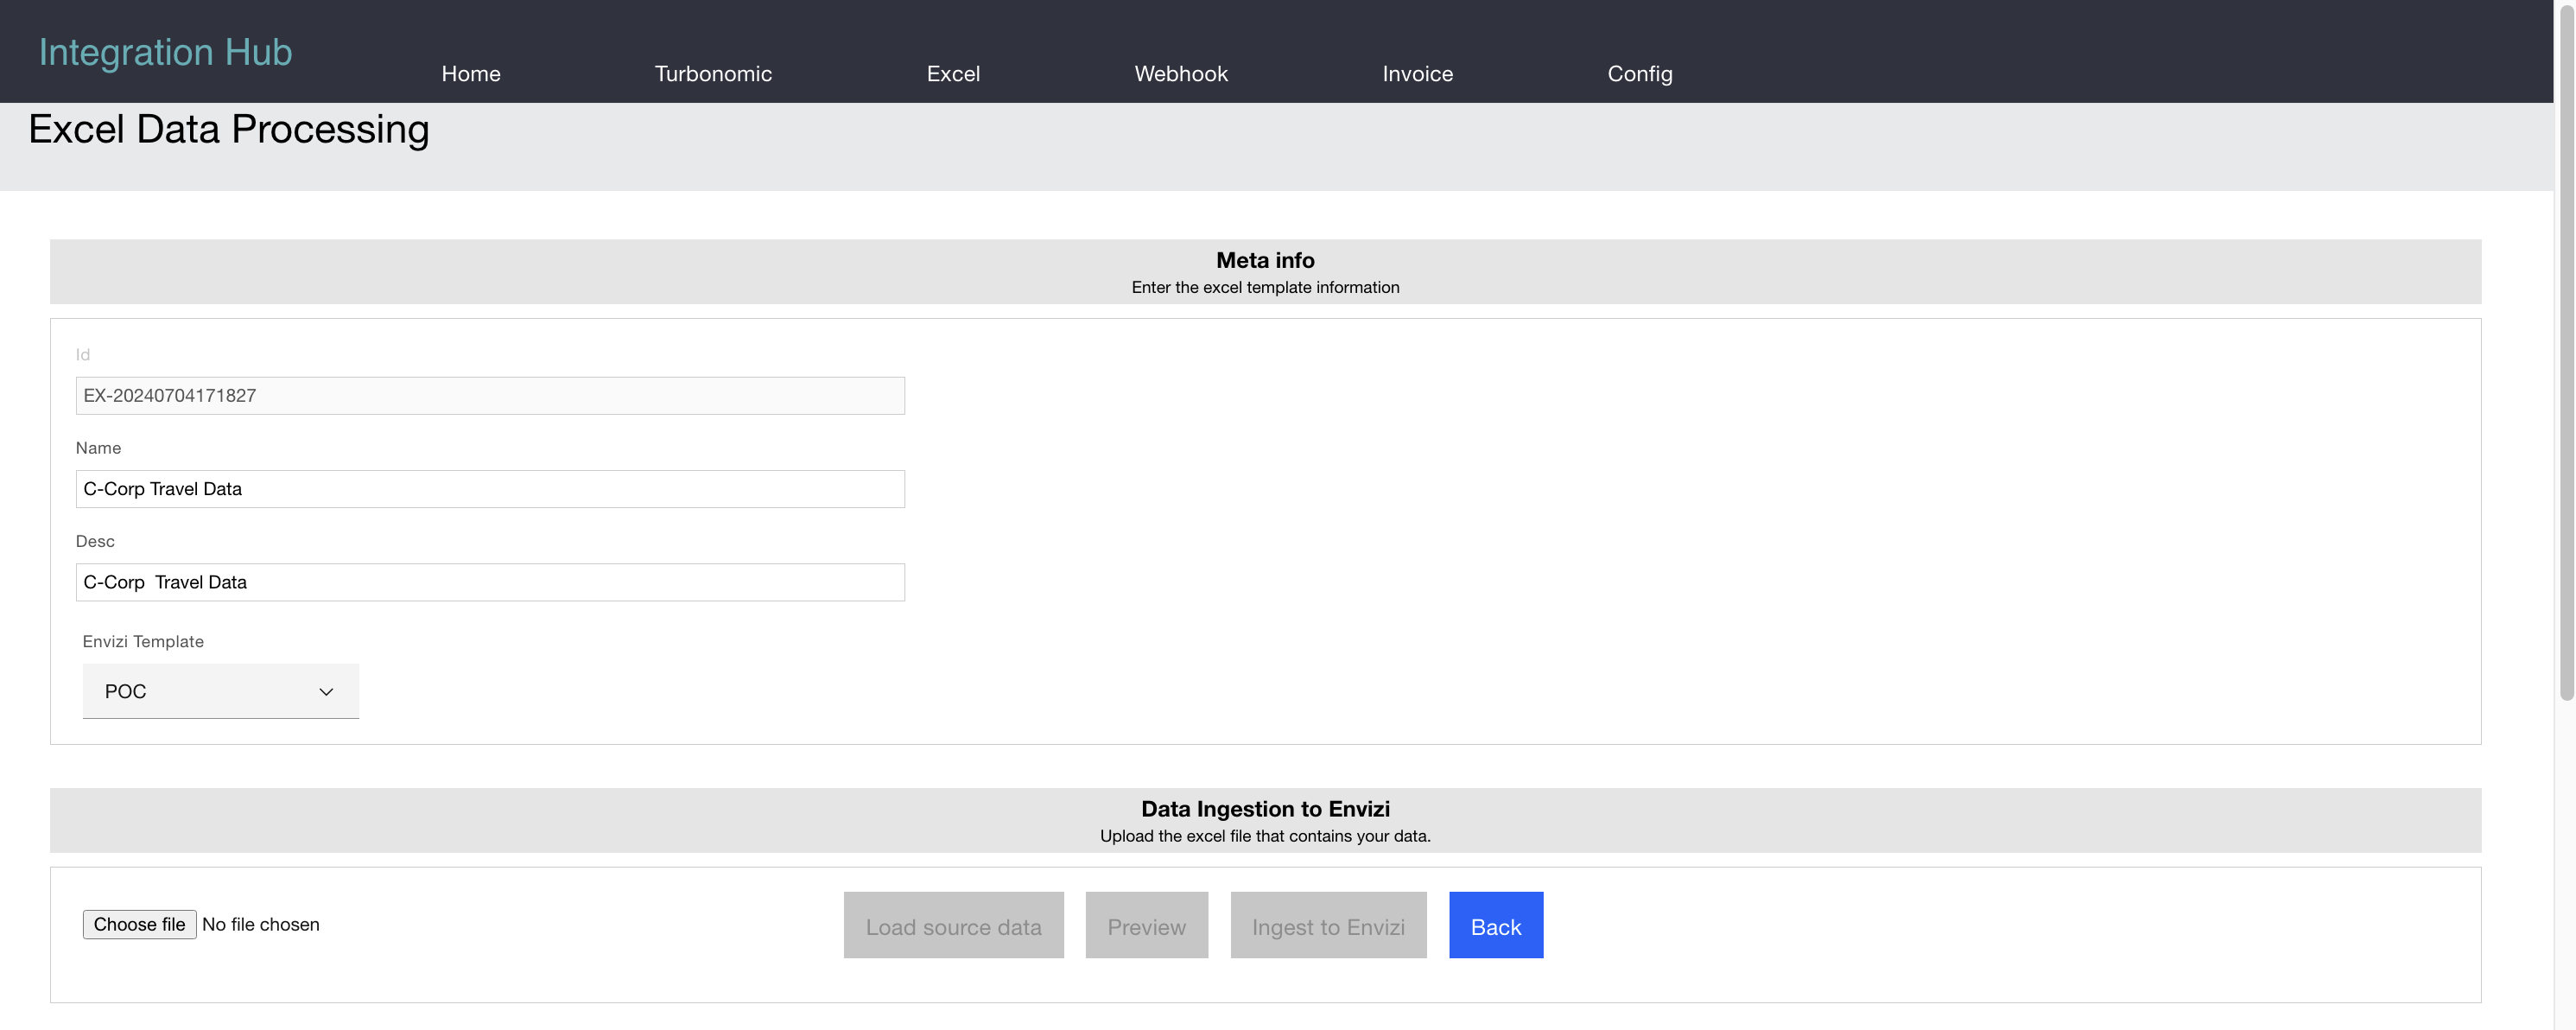This screenshot has width=2576, height=1030.
Task: Go to the Turbonomic menu
Action: click(713, 74)
